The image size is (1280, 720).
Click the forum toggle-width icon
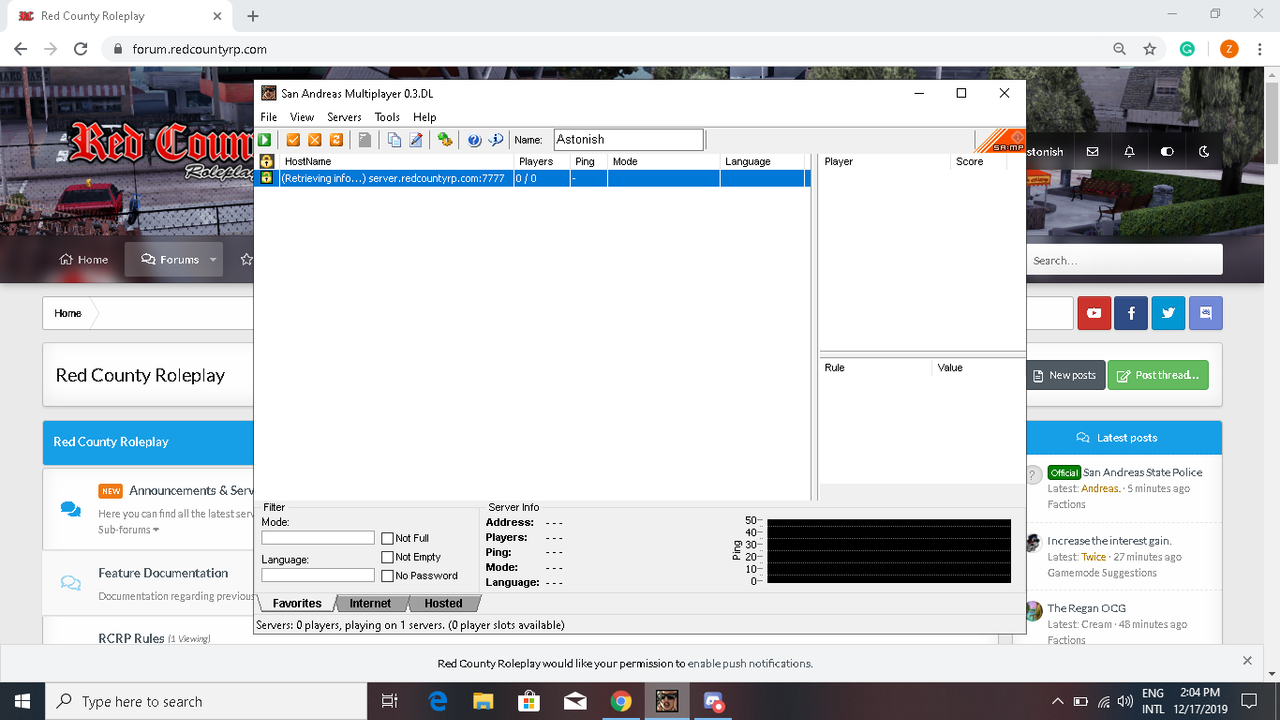coord(1167,152)
